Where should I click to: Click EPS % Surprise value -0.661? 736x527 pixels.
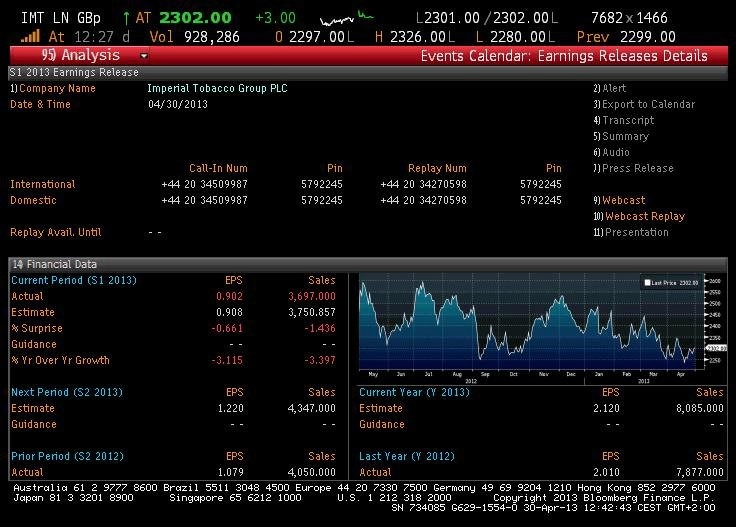point(228,328)
